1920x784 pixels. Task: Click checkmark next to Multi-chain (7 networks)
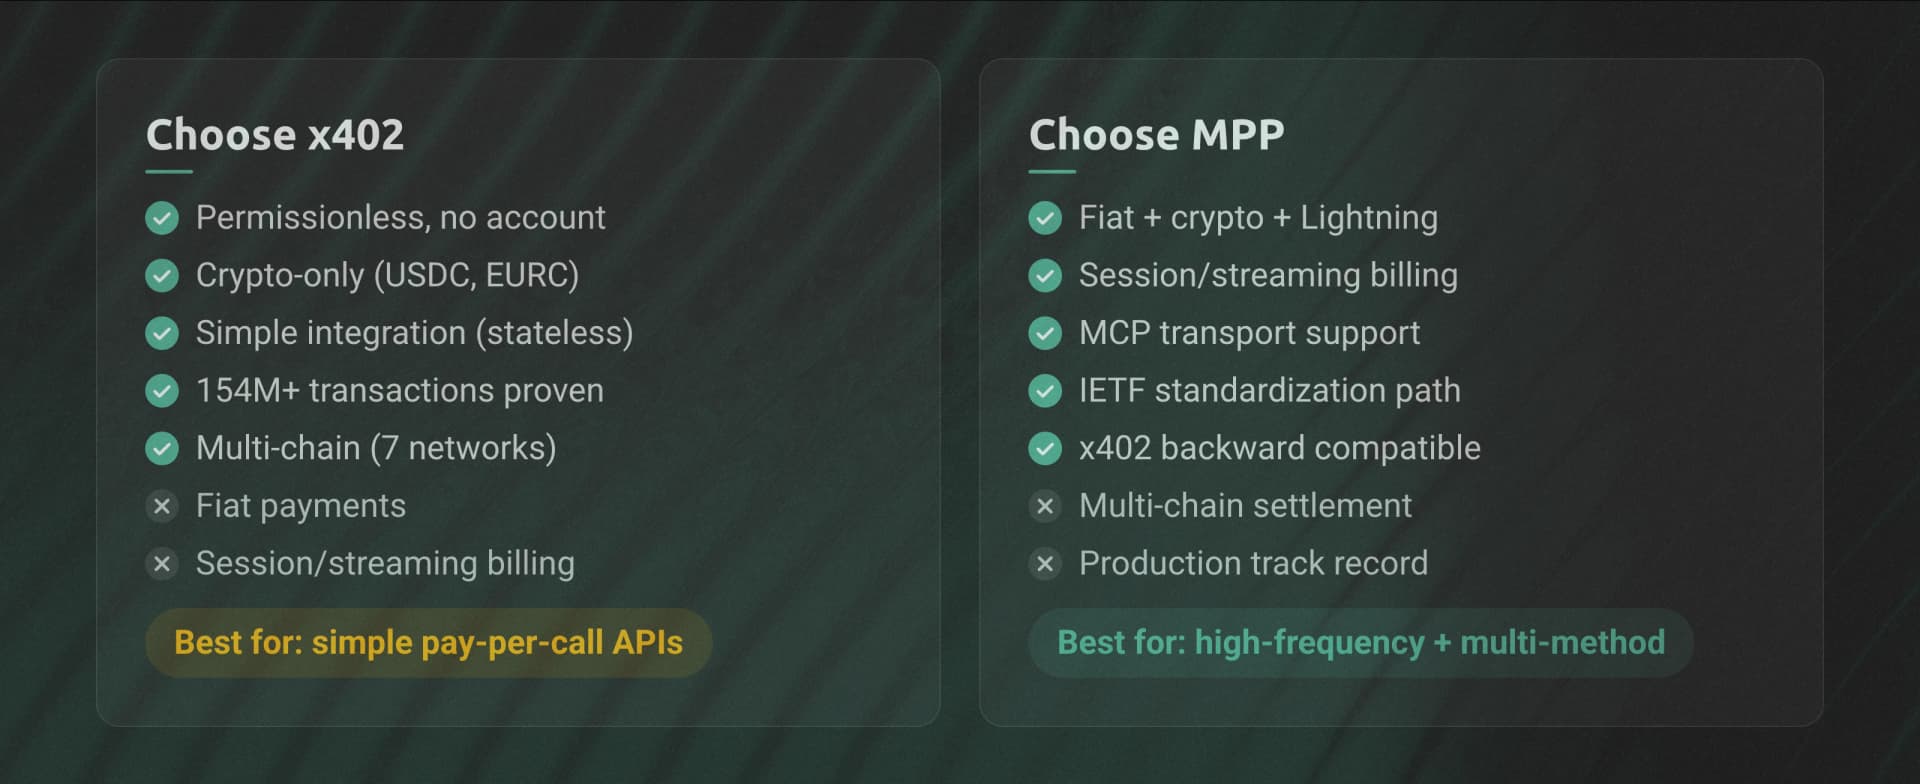click(x=162, y=449)
